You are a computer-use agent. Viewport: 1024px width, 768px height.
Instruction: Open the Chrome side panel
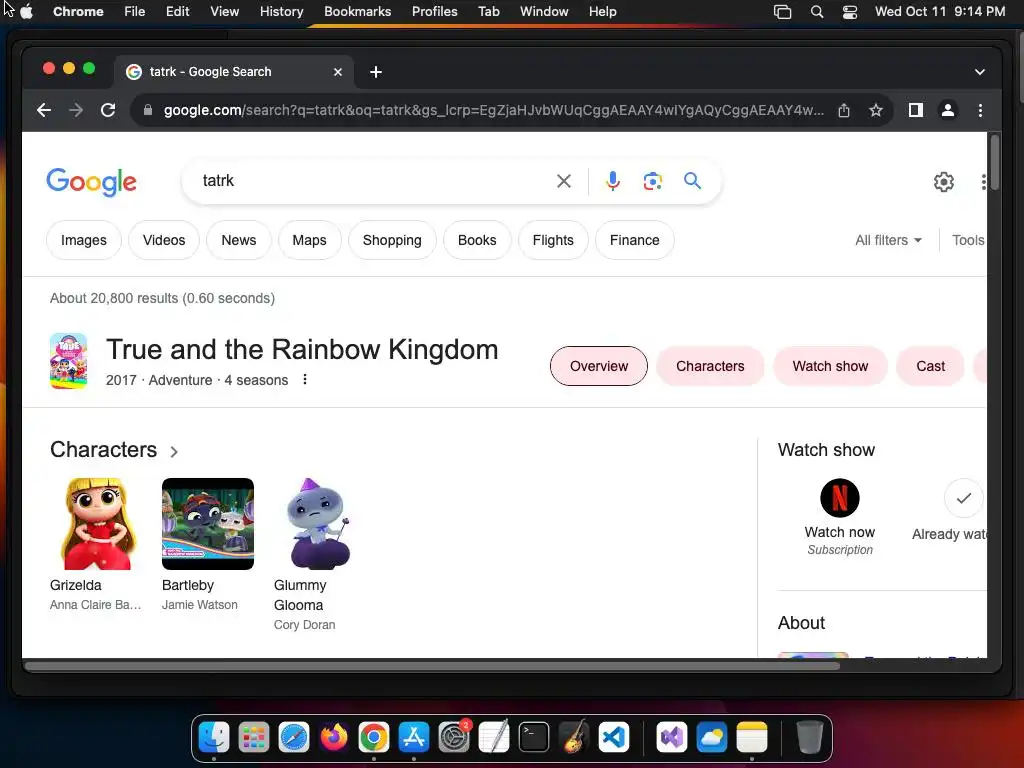point(916,110)
